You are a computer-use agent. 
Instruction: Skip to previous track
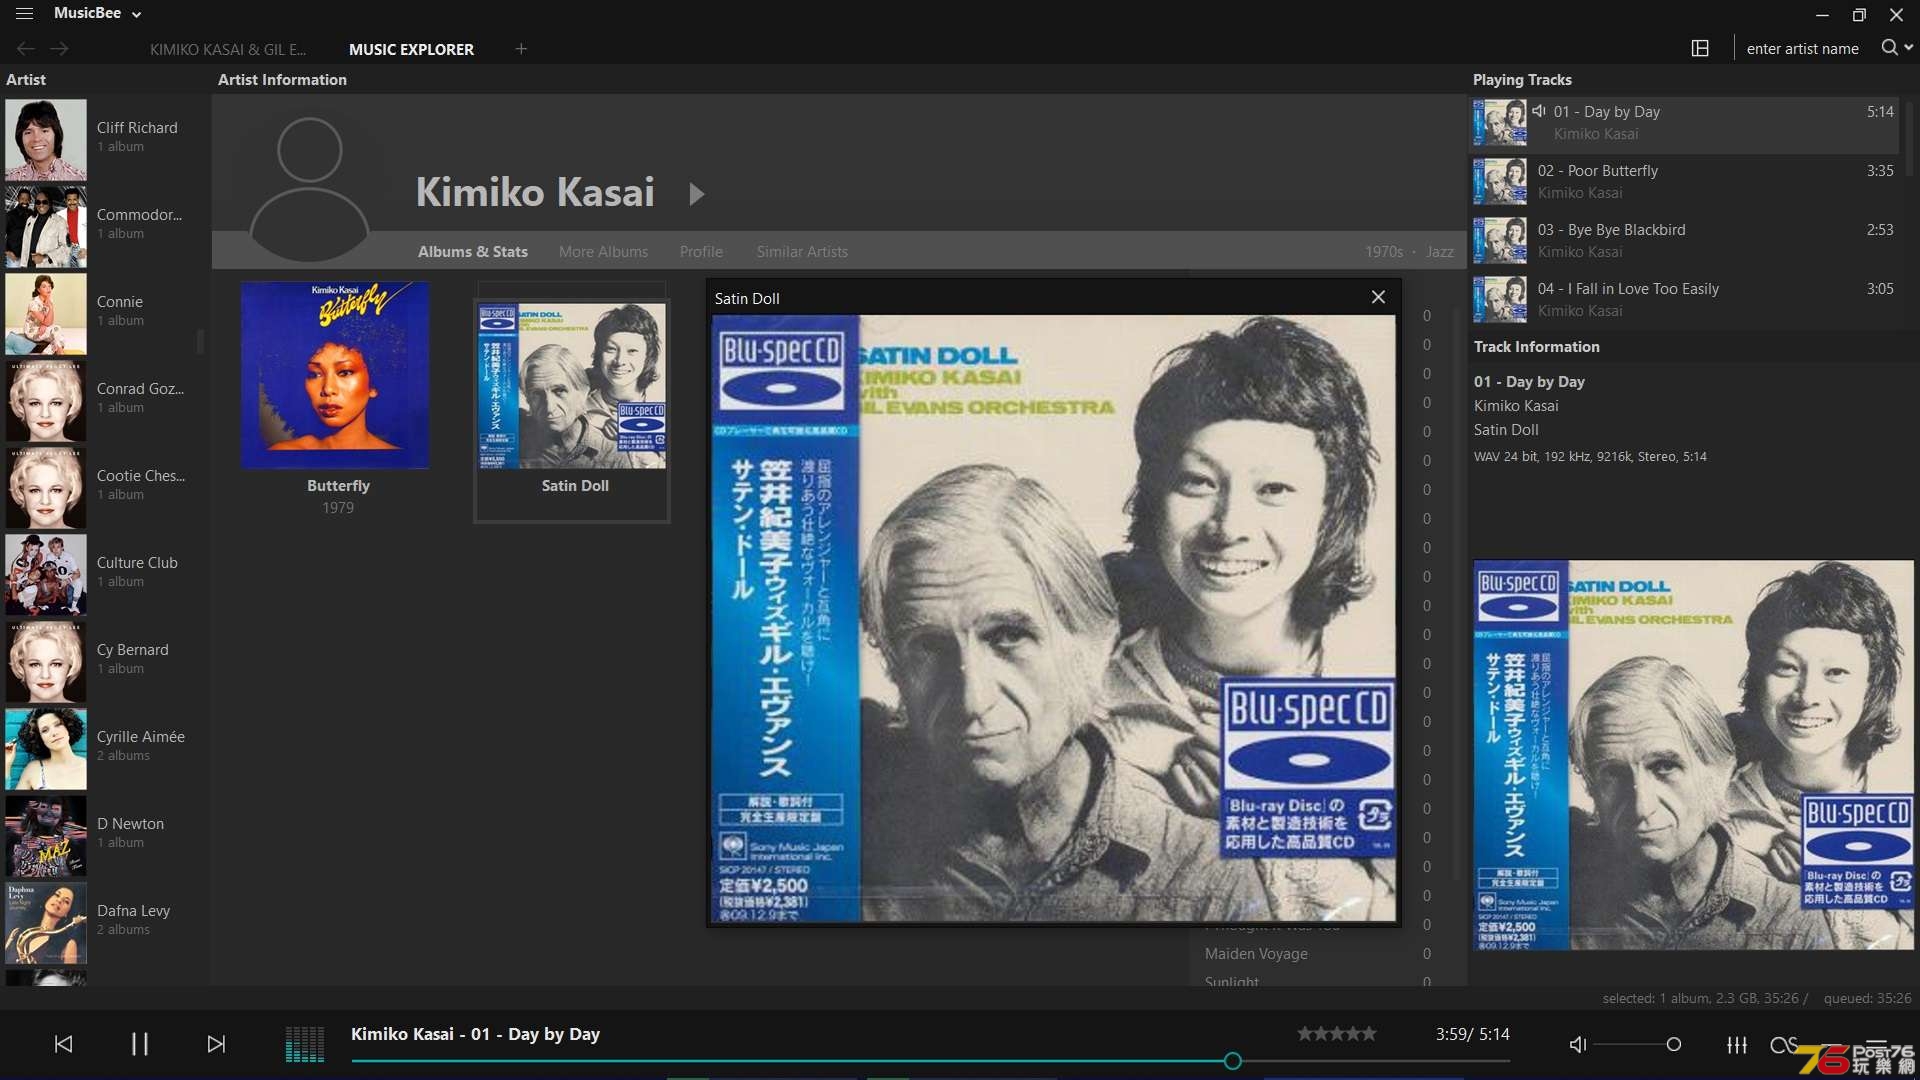[63, 1044]
